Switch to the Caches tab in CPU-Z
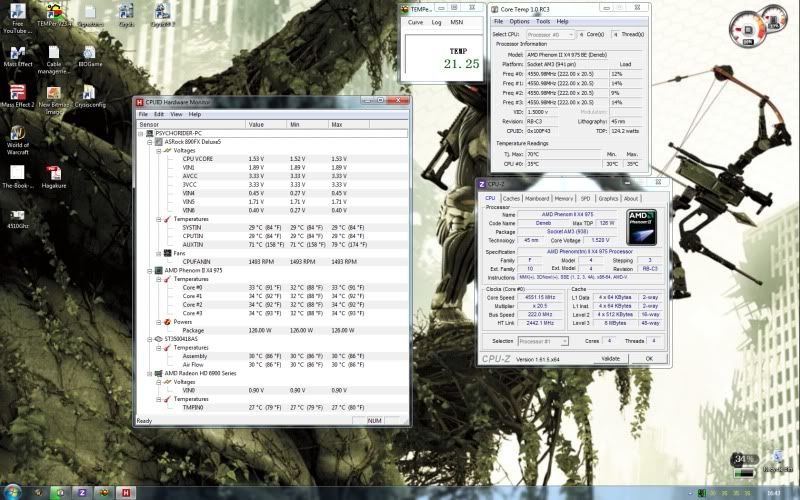The width and height of the screenshot is (800, 500). 511,198
